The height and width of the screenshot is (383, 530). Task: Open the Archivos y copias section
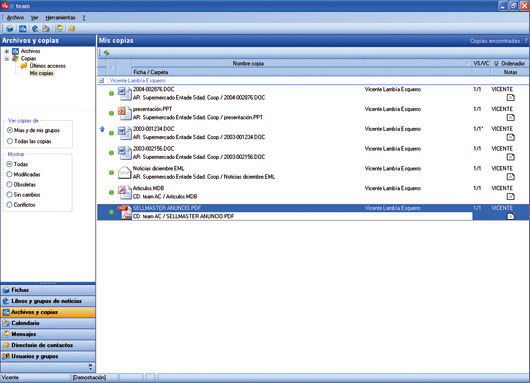click(x=48, y=312)
